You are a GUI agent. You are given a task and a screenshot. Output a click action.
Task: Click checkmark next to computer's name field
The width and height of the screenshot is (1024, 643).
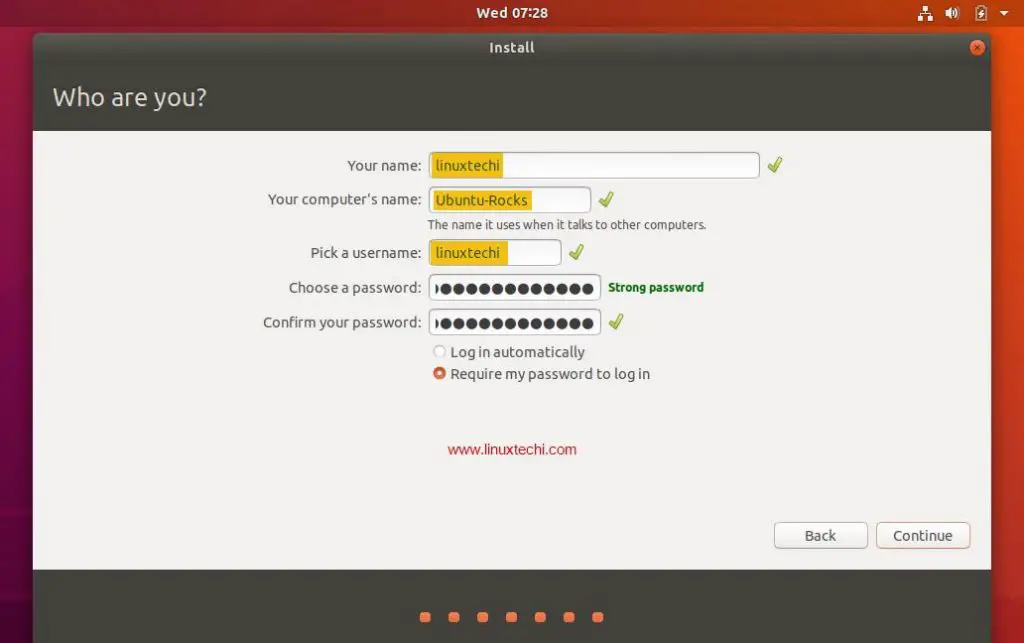[x=606, y=199]
